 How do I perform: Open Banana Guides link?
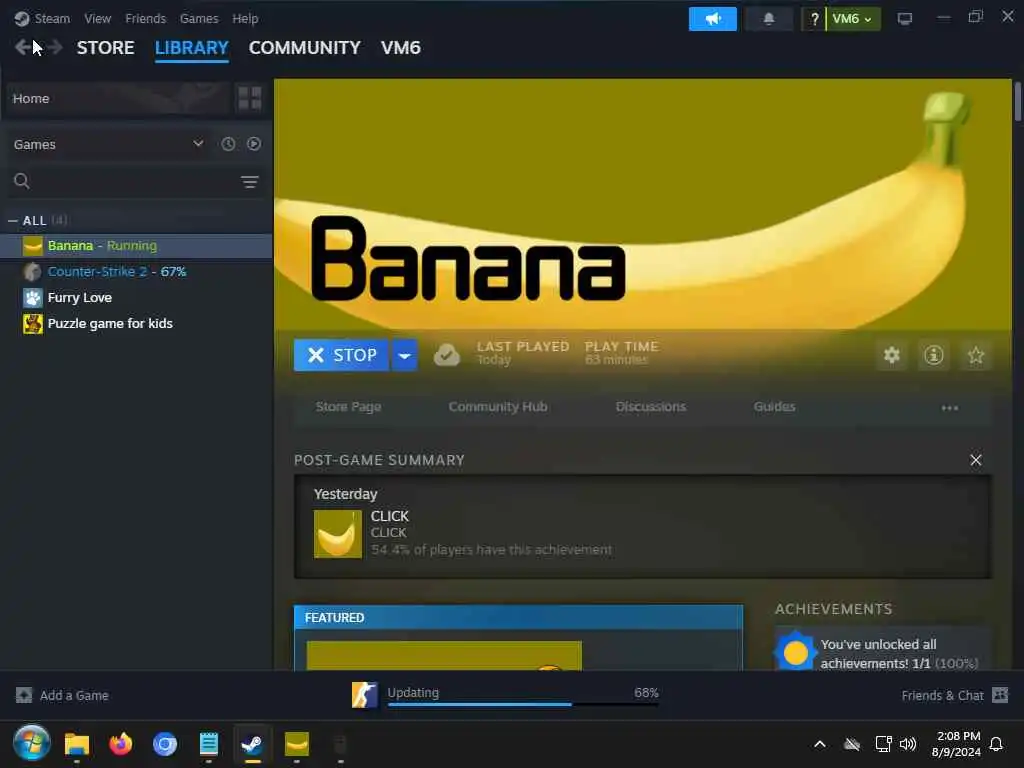pos(775,407)
